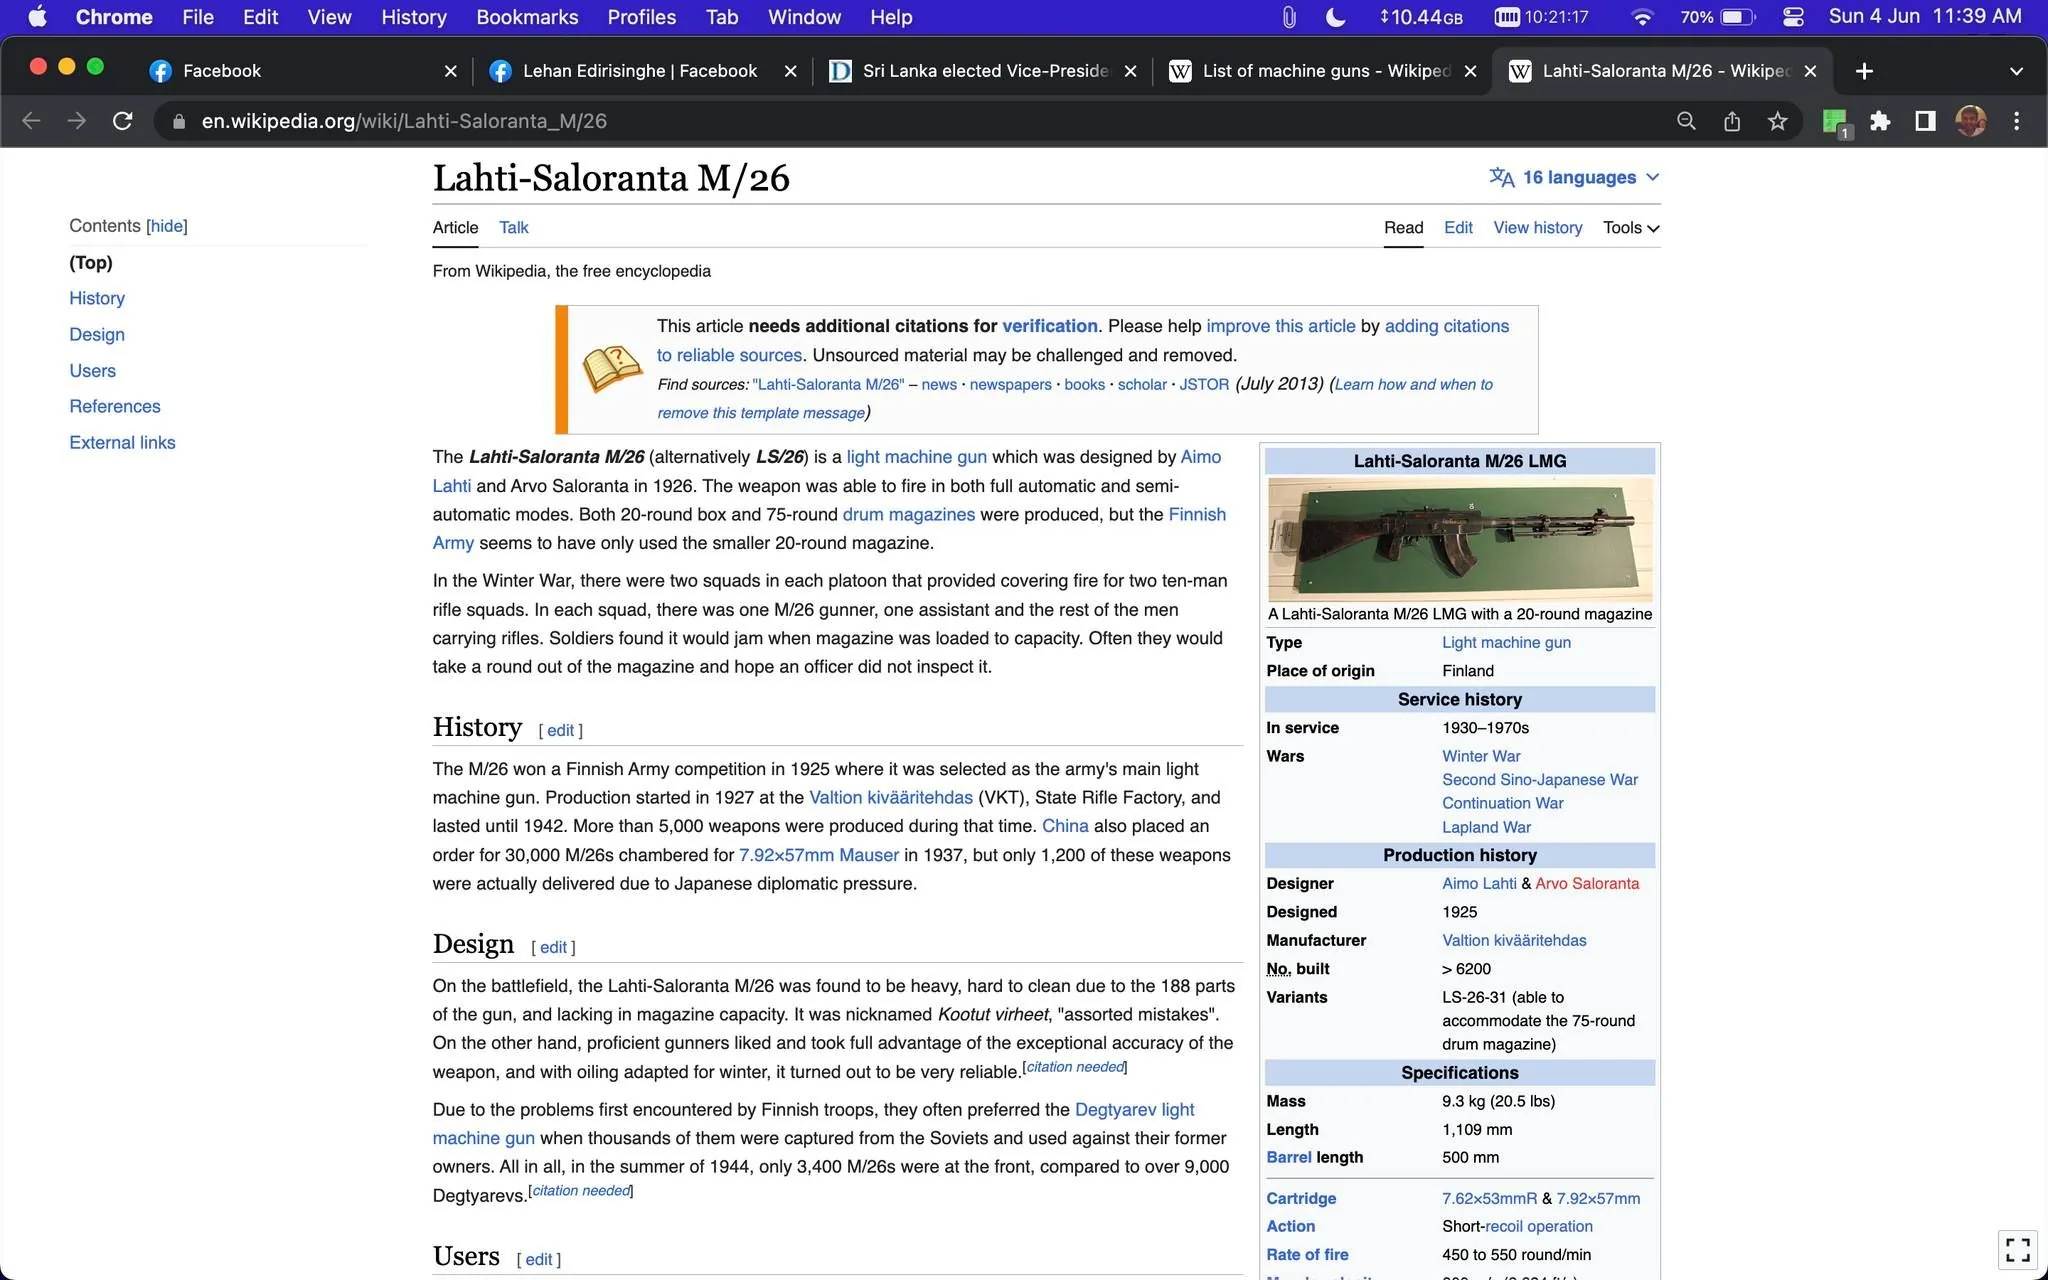Click the zoom magnifier icon in the address bar

pyautogui.click(x=1686, y=121)
